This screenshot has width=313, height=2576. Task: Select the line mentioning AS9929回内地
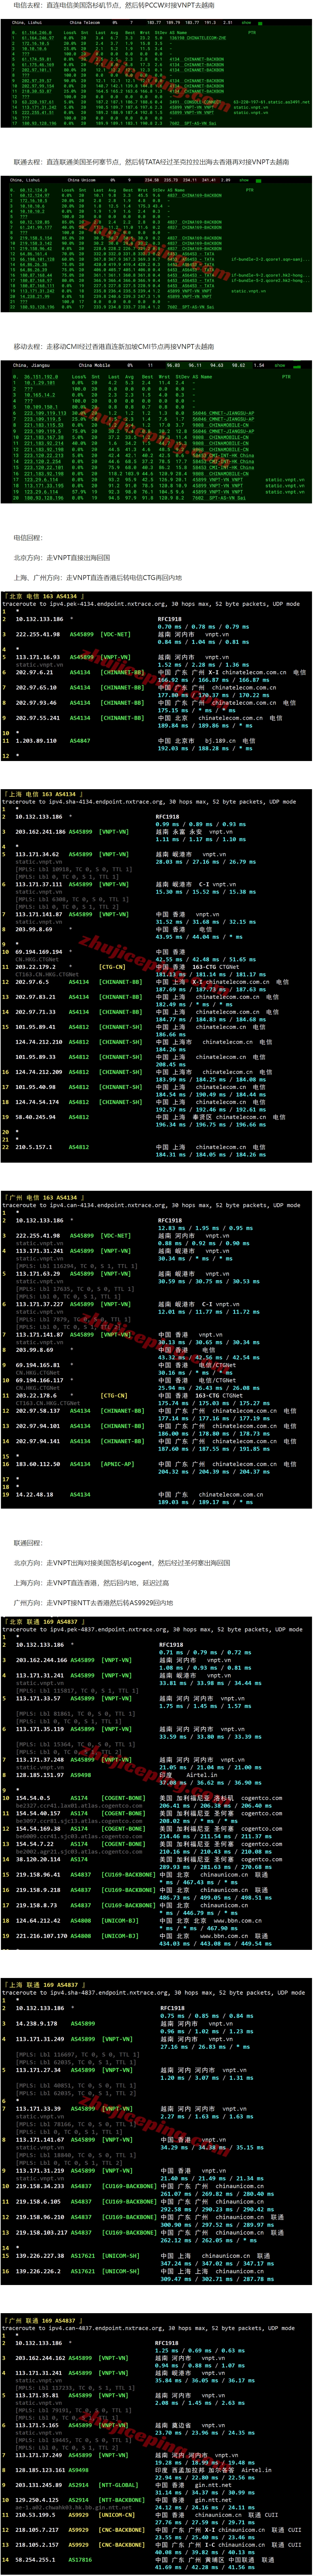(93, 1603)
